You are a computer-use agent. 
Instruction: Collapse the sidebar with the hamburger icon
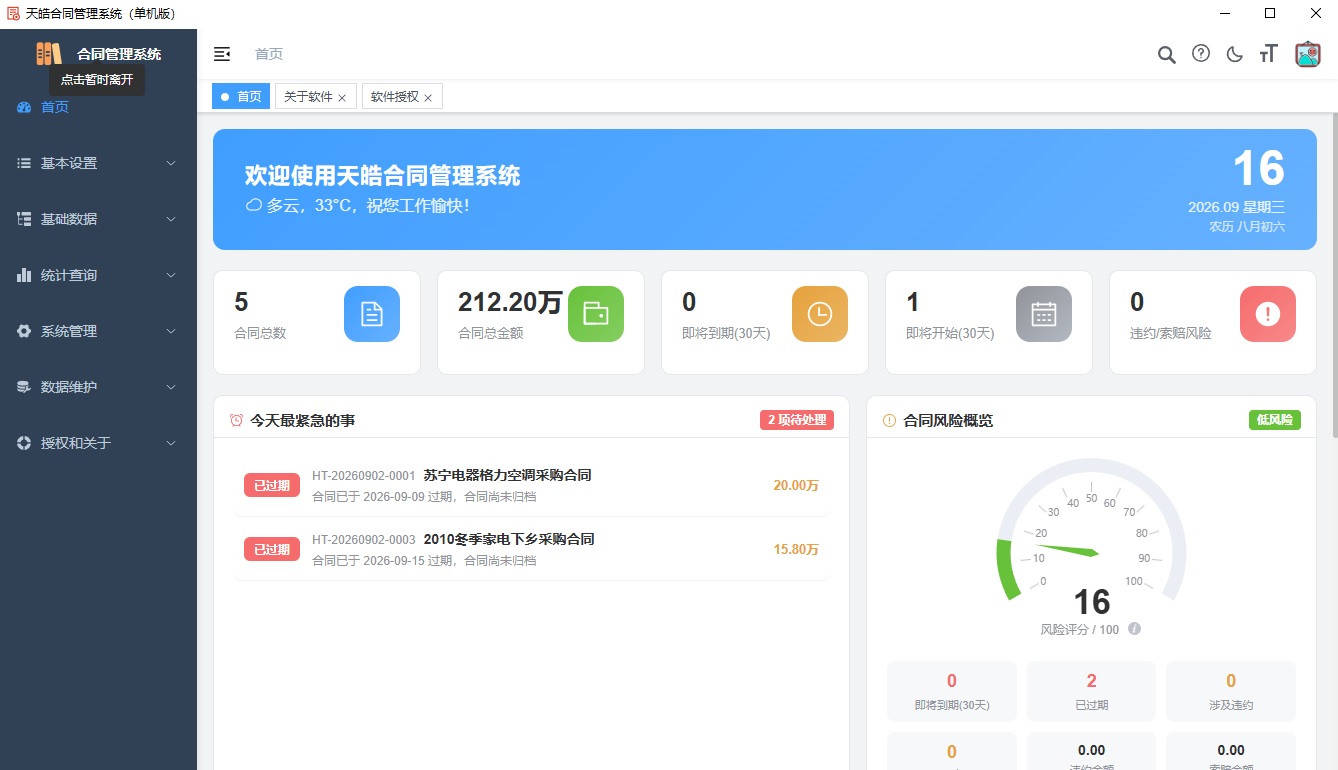point(222,54)
